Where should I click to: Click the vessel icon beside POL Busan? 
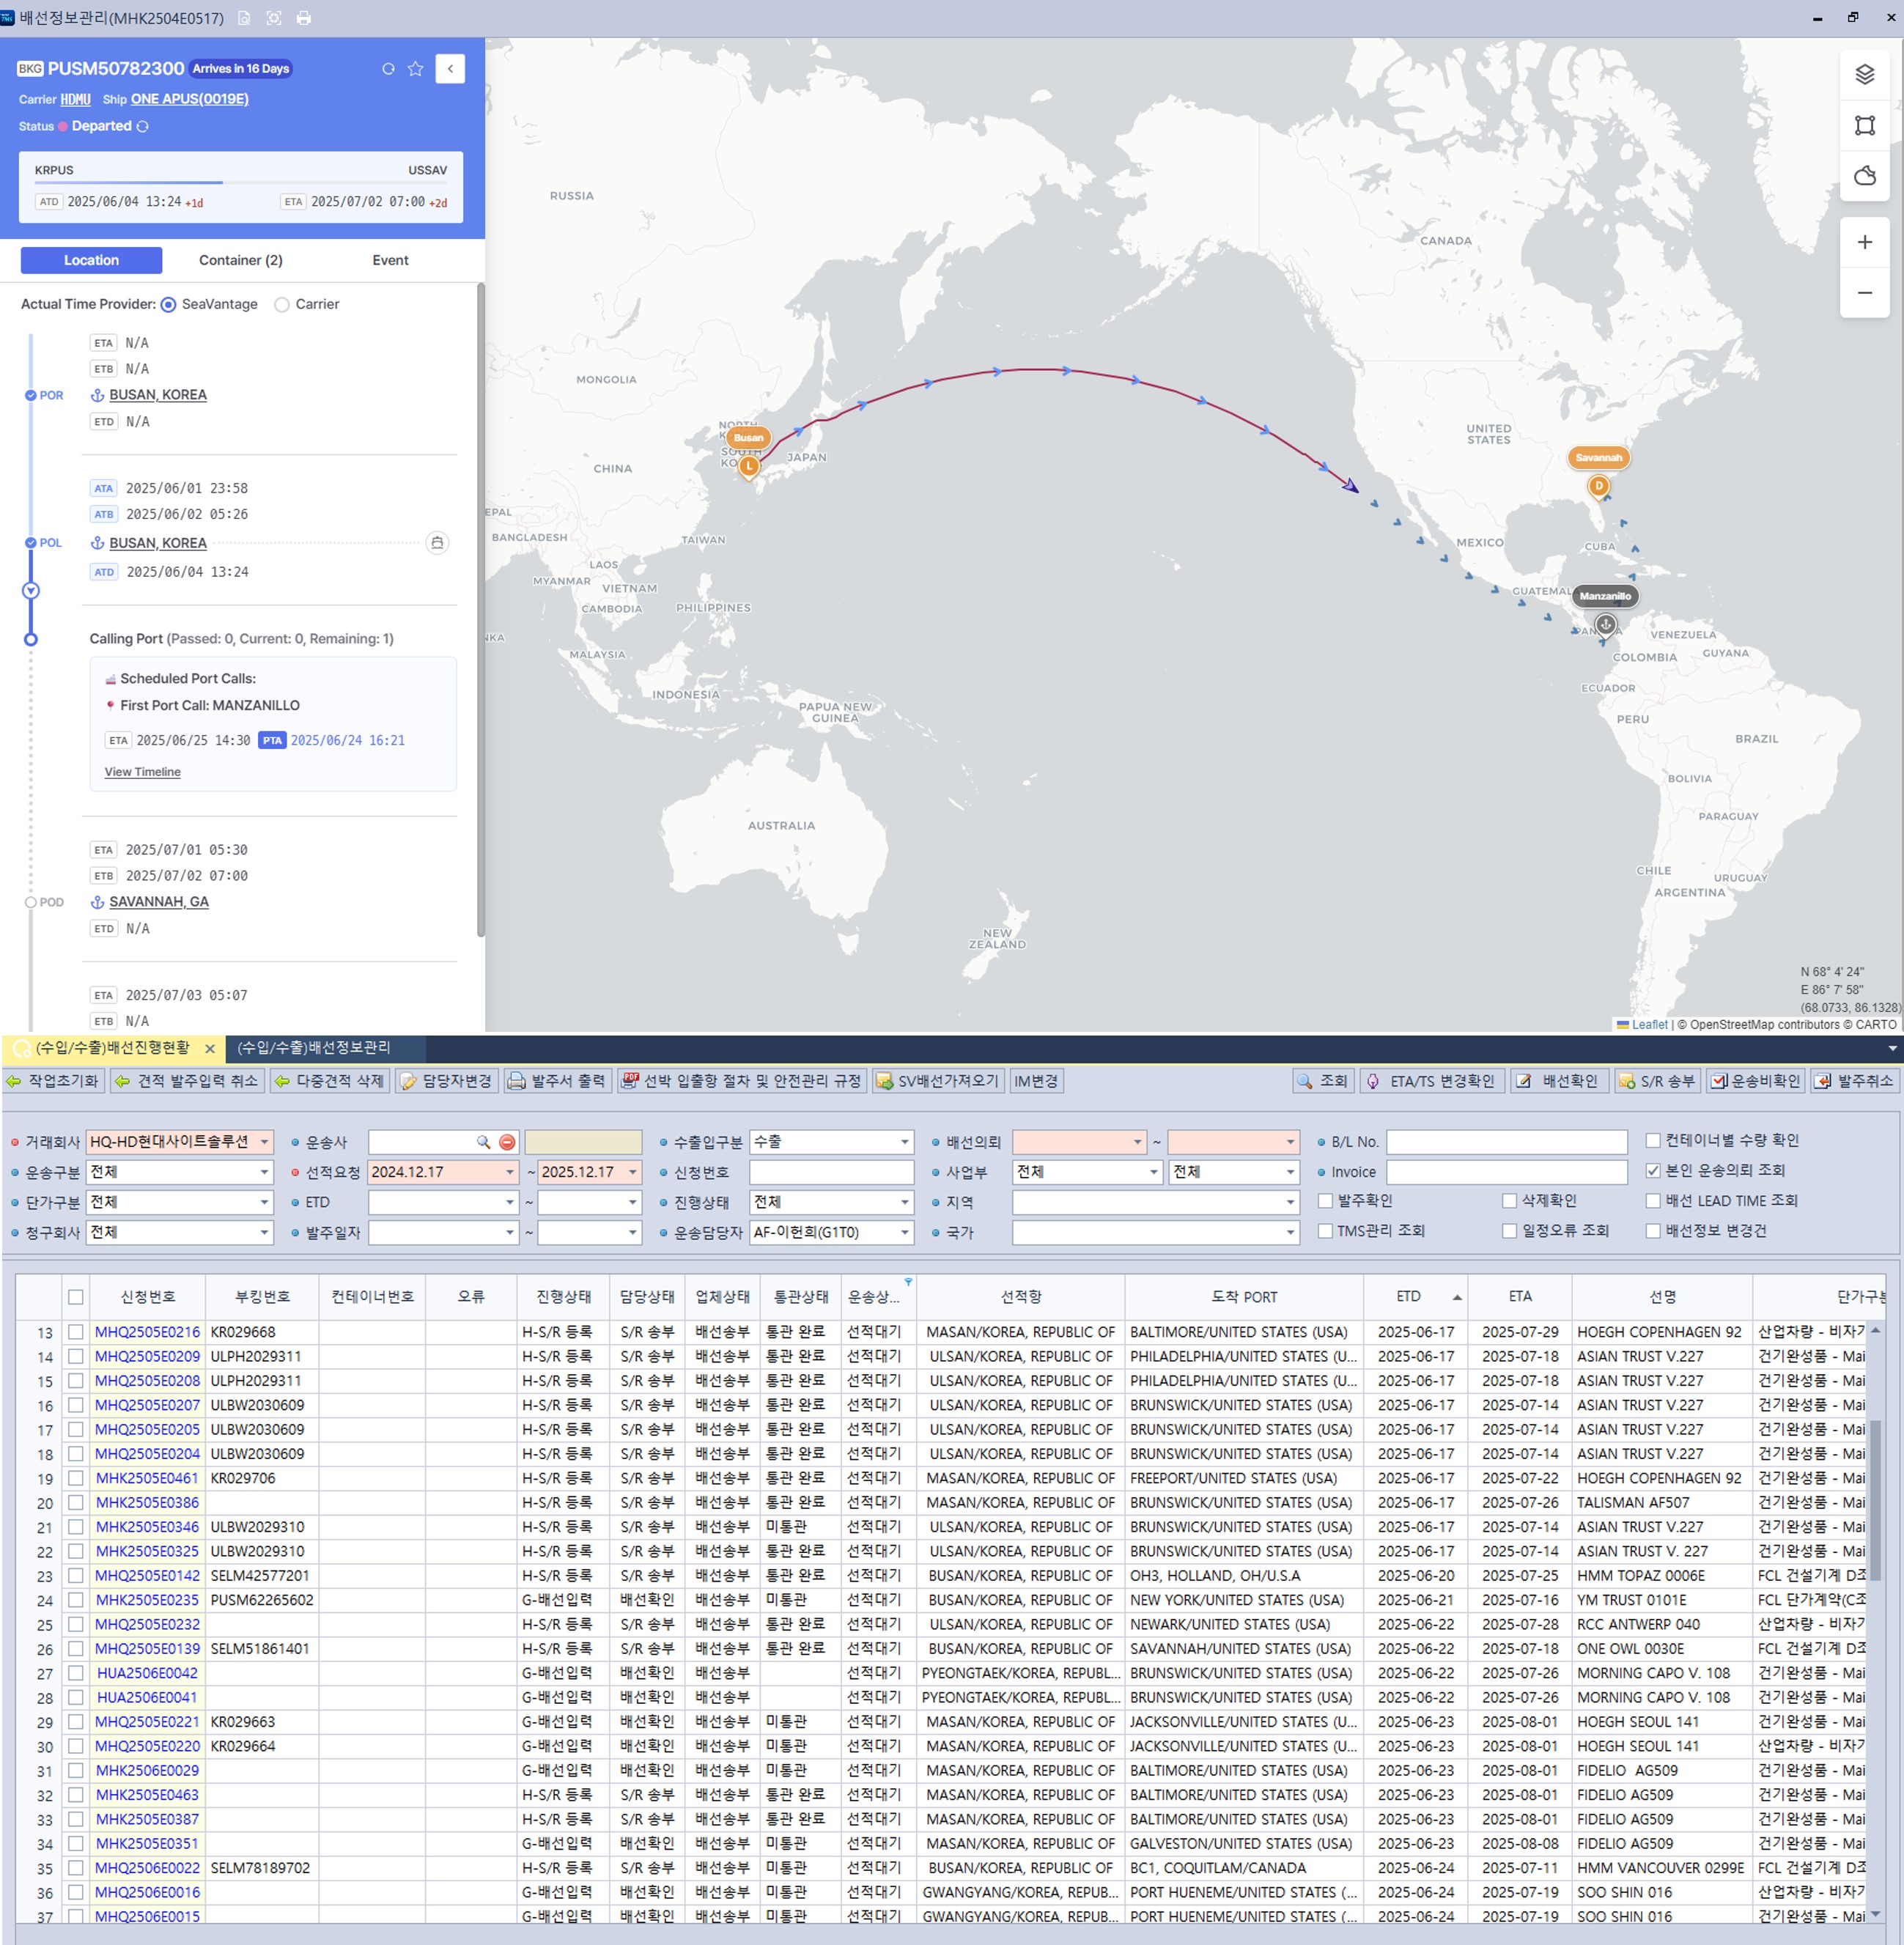437,543
